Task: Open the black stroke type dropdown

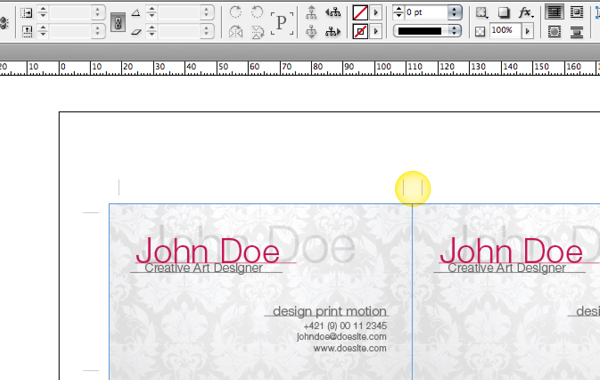Action: [x=427, y=31]
